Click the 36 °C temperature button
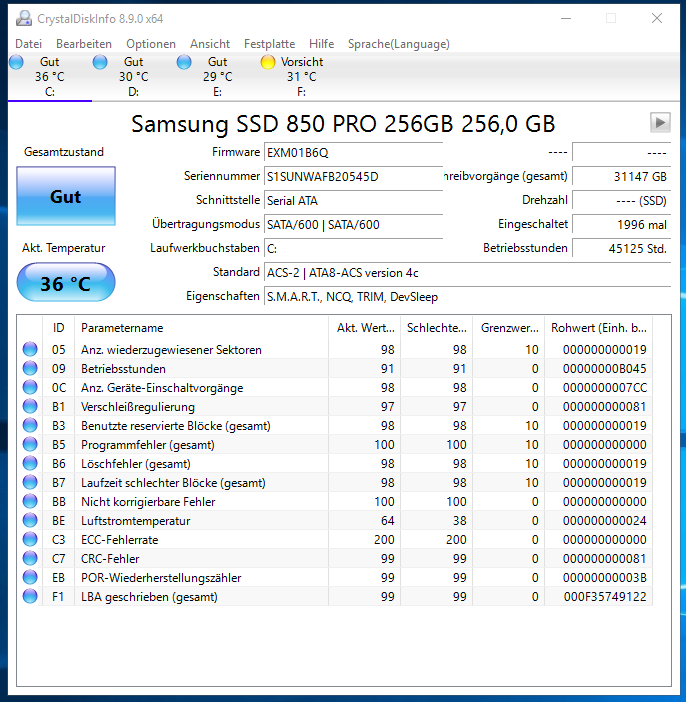 pos(66,283)
